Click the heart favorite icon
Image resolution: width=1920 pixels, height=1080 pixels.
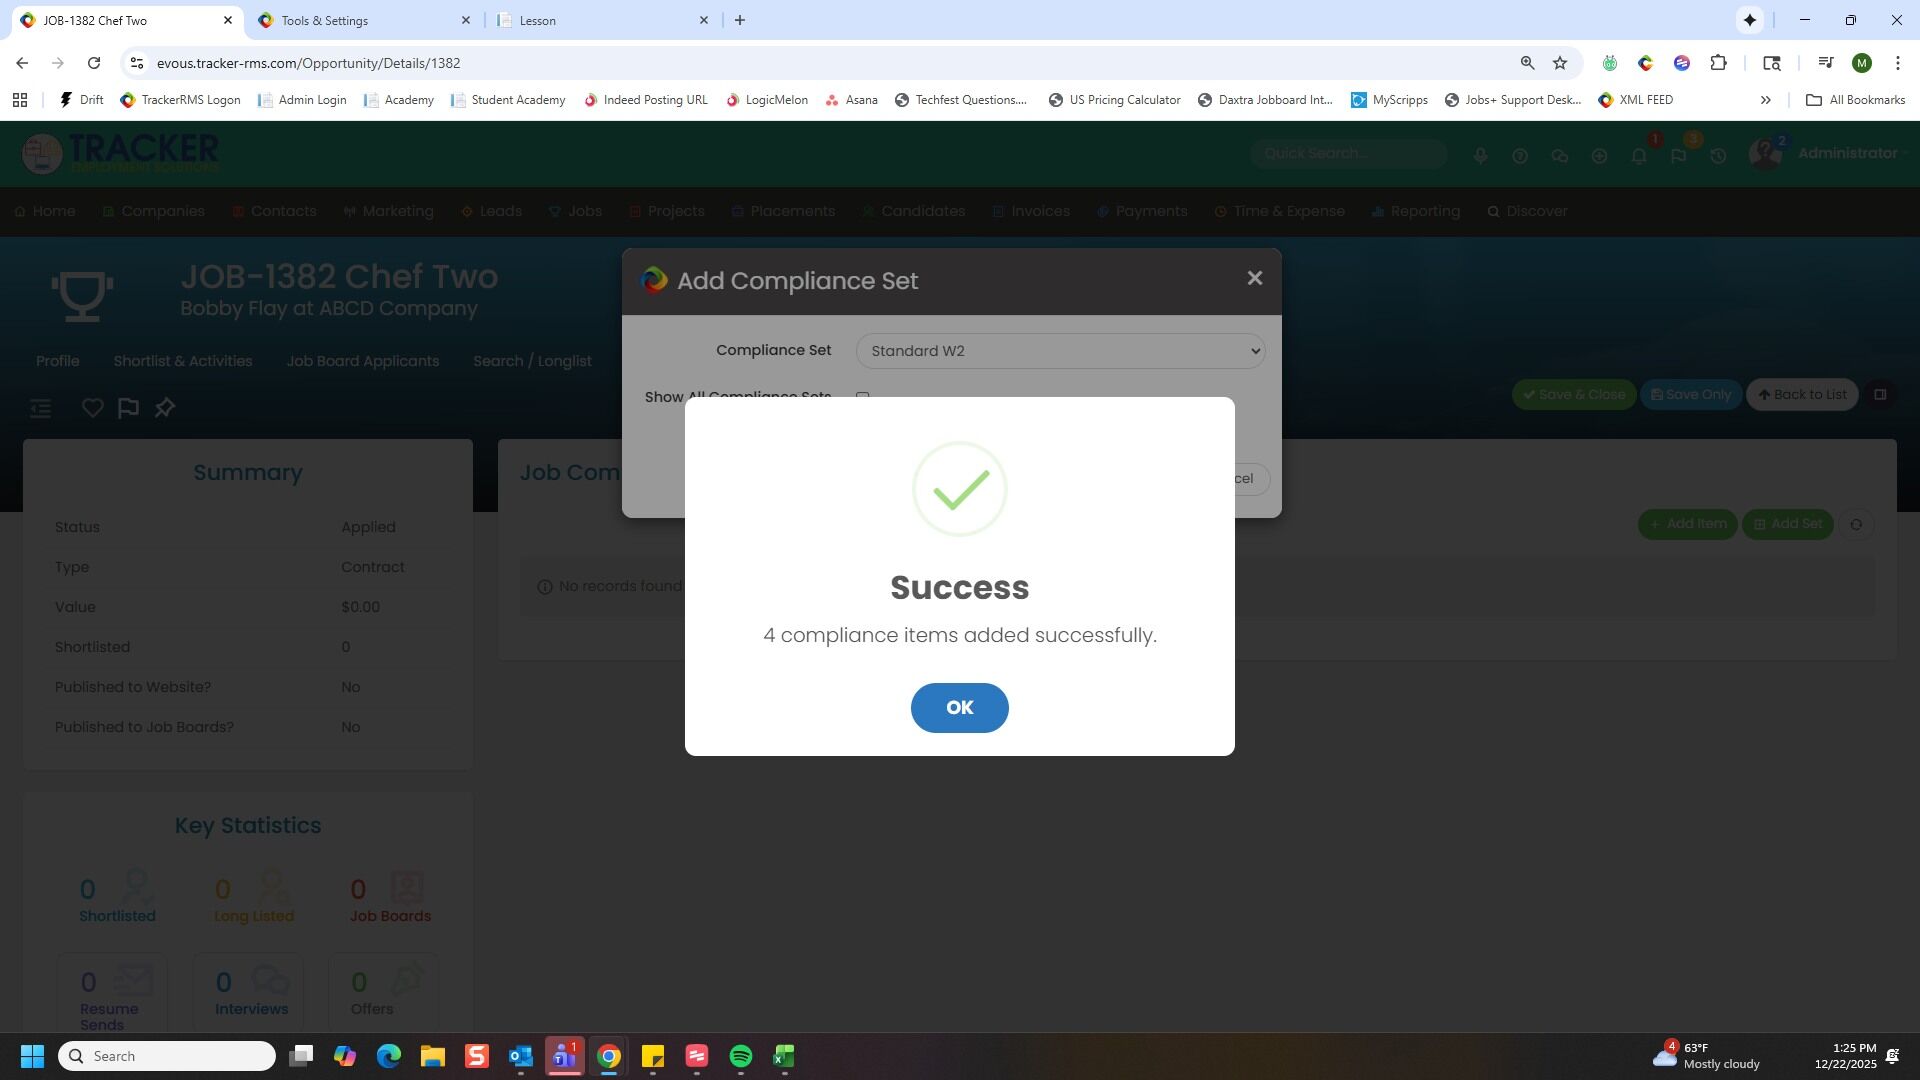coord(92,408)
